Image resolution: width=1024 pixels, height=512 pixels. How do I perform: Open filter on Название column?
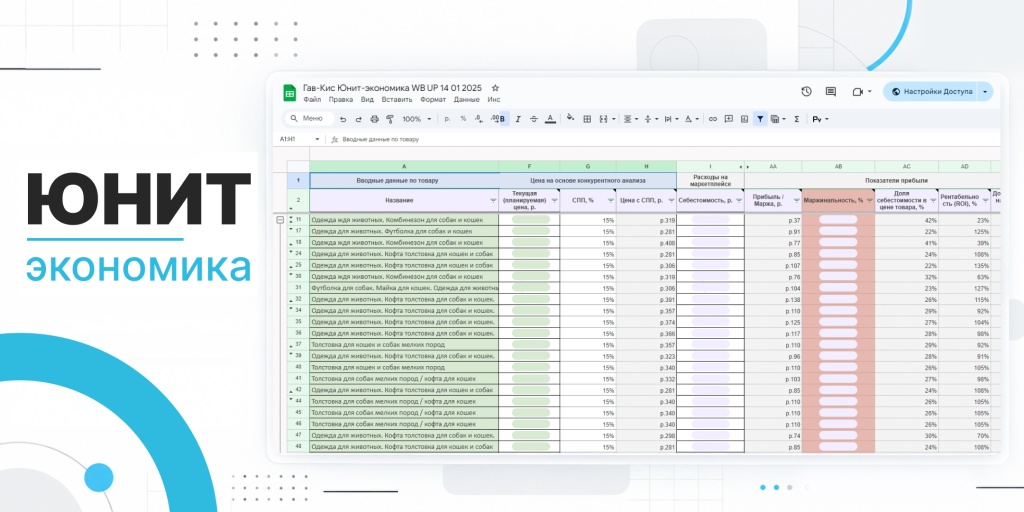(493, 200)
